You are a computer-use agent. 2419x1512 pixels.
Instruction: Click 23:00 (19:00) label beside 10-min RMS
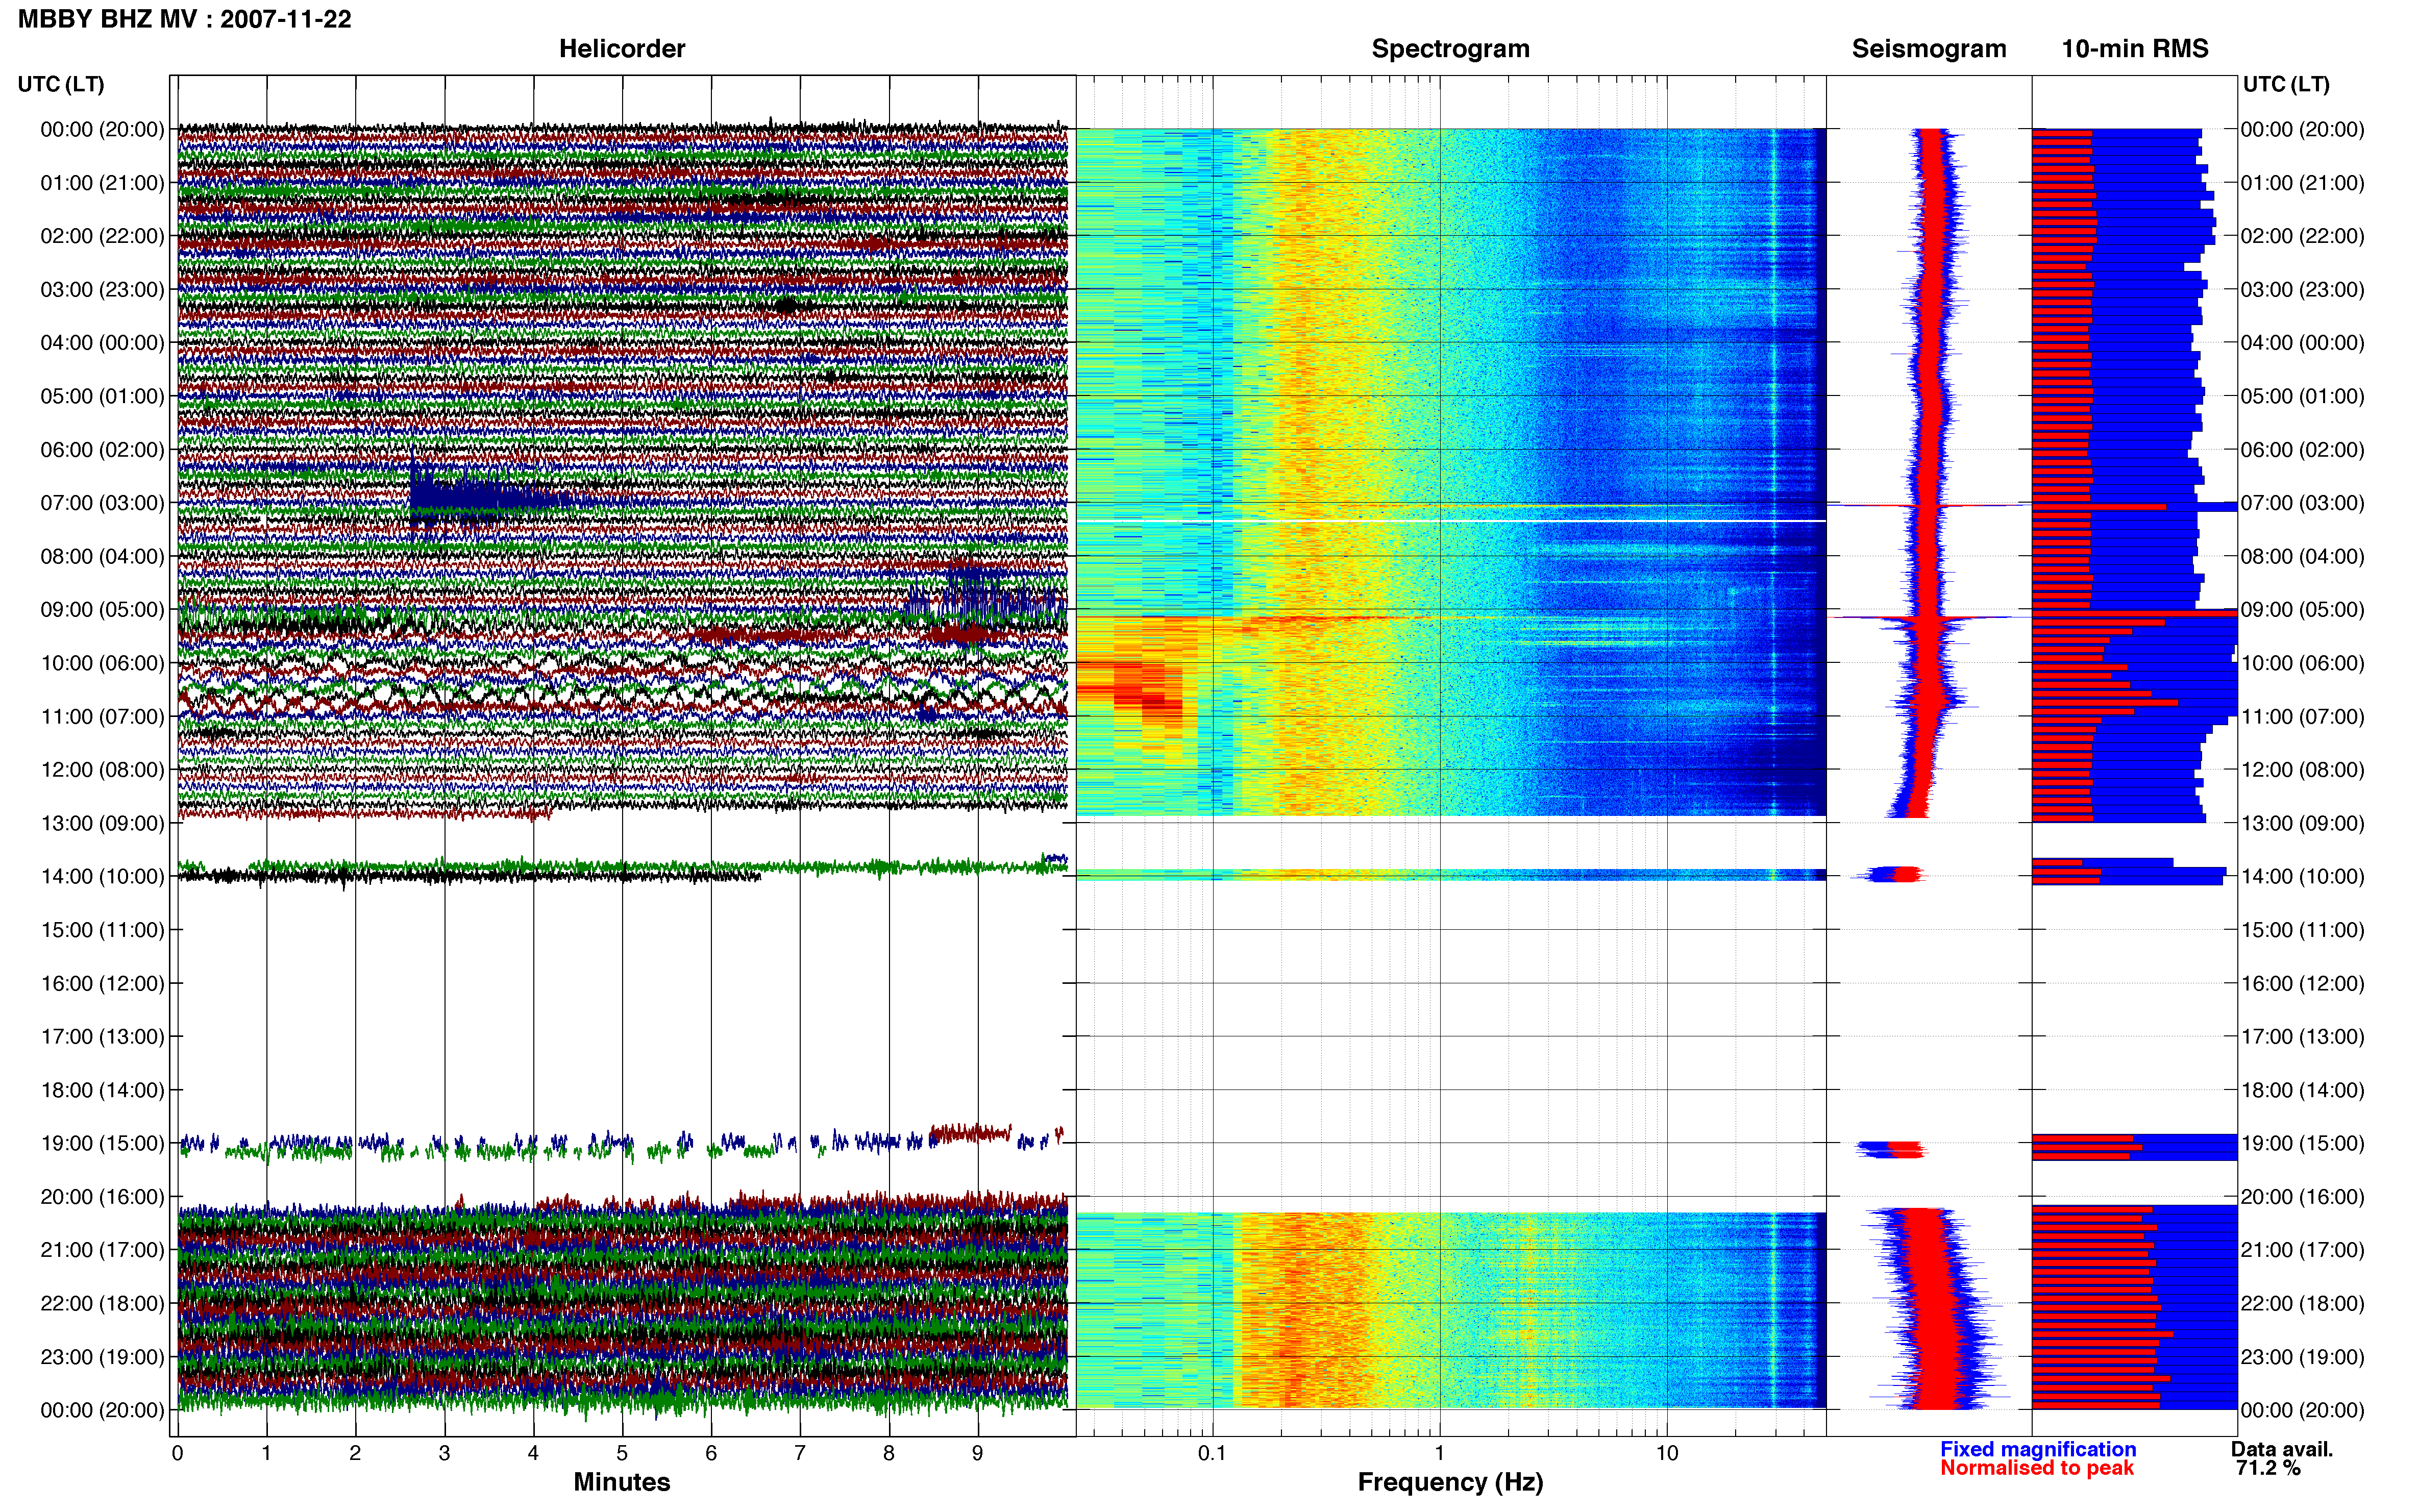(2302, 1357)
